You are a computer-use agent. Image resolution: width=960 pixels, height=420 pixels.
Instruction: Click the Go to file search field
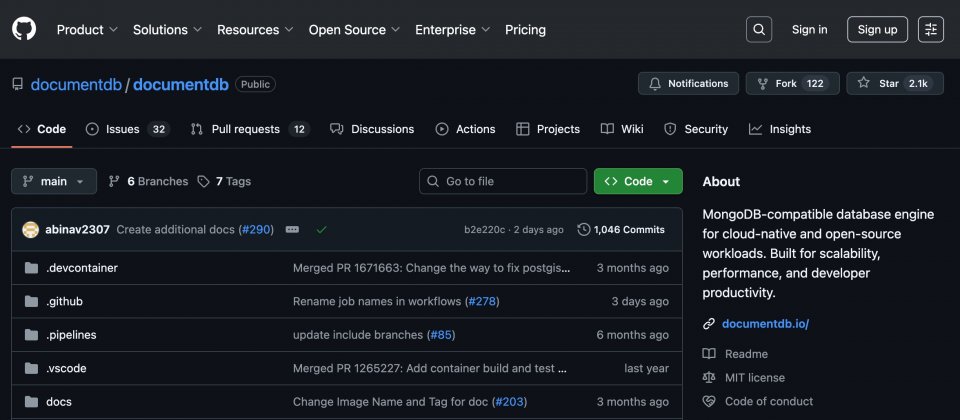pos(502,181)
